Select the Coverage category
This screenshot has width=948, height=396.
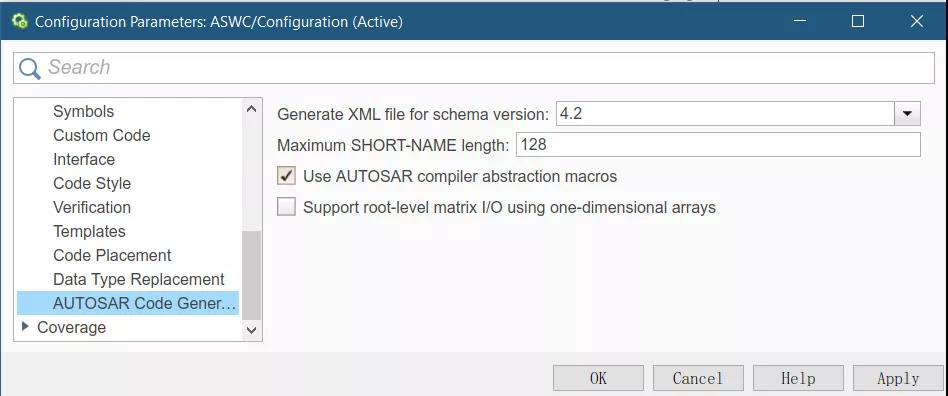coord(71,327)
